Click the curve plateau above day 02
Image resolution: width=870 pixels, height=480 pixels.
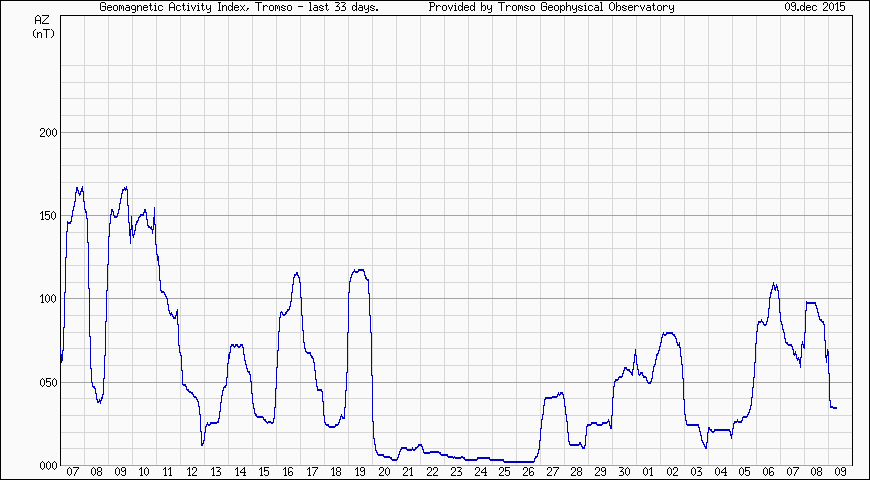point(669,333)
